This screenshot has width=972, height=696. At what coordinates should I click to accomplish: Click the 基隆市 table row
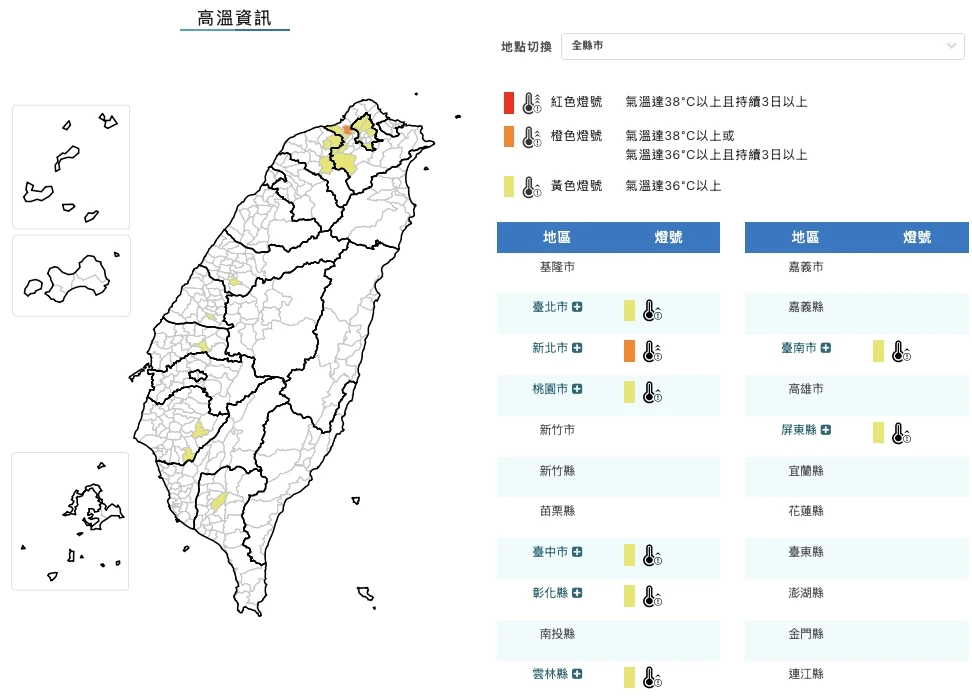click(x=608, y=273)
